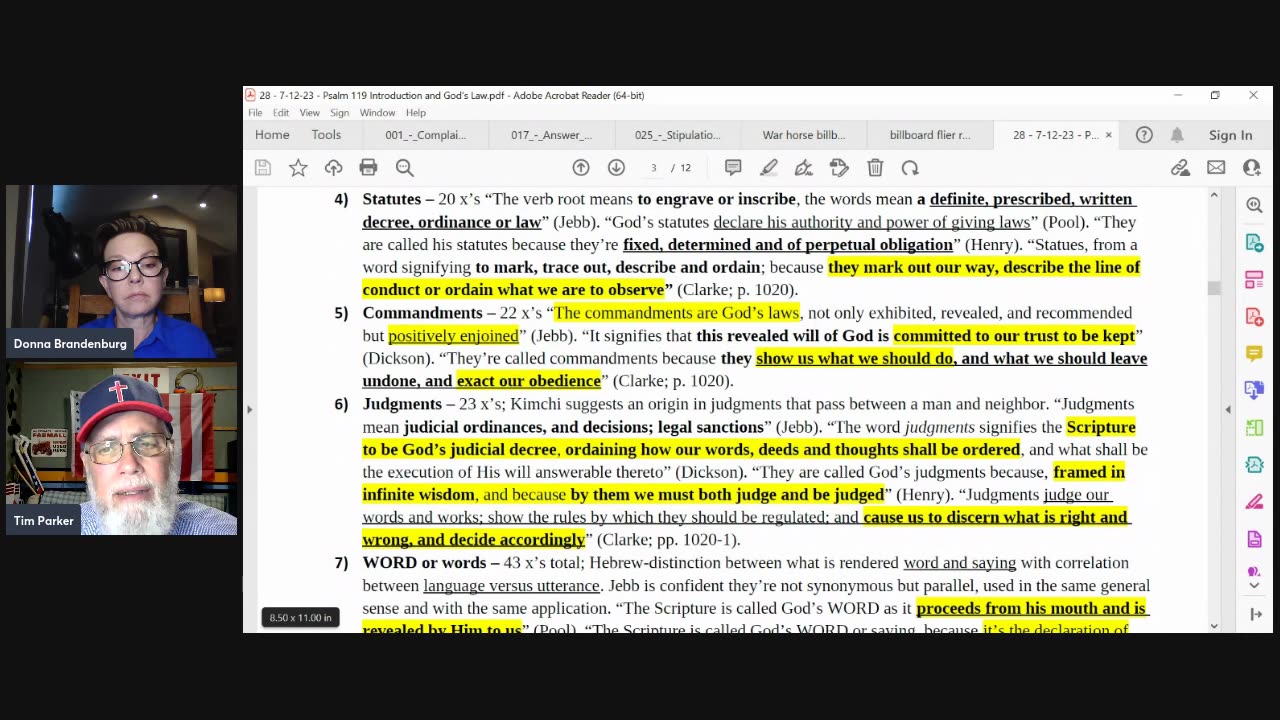The height and width of the screenshot is (720, 1280).
Task: Click the scrollbar up arrow
Action: pyautogui.click(x=1214, y=194)
